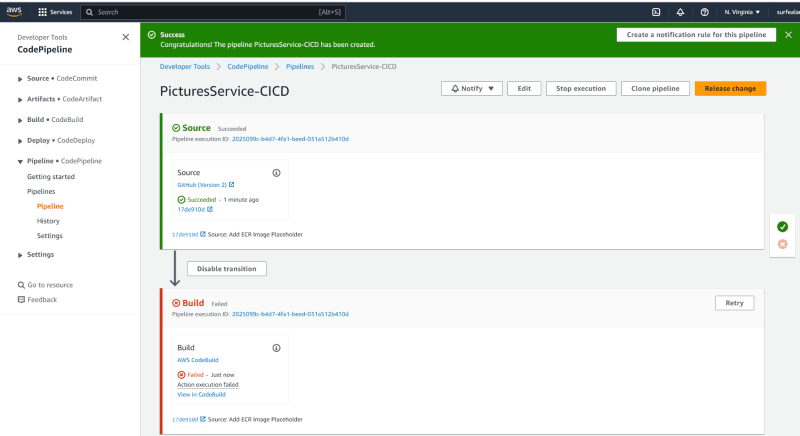Open the external link icon beside commit 17de910d in the Source card
Image resolution: width=800 pixels, height=436 pixels.
[210, 209]
